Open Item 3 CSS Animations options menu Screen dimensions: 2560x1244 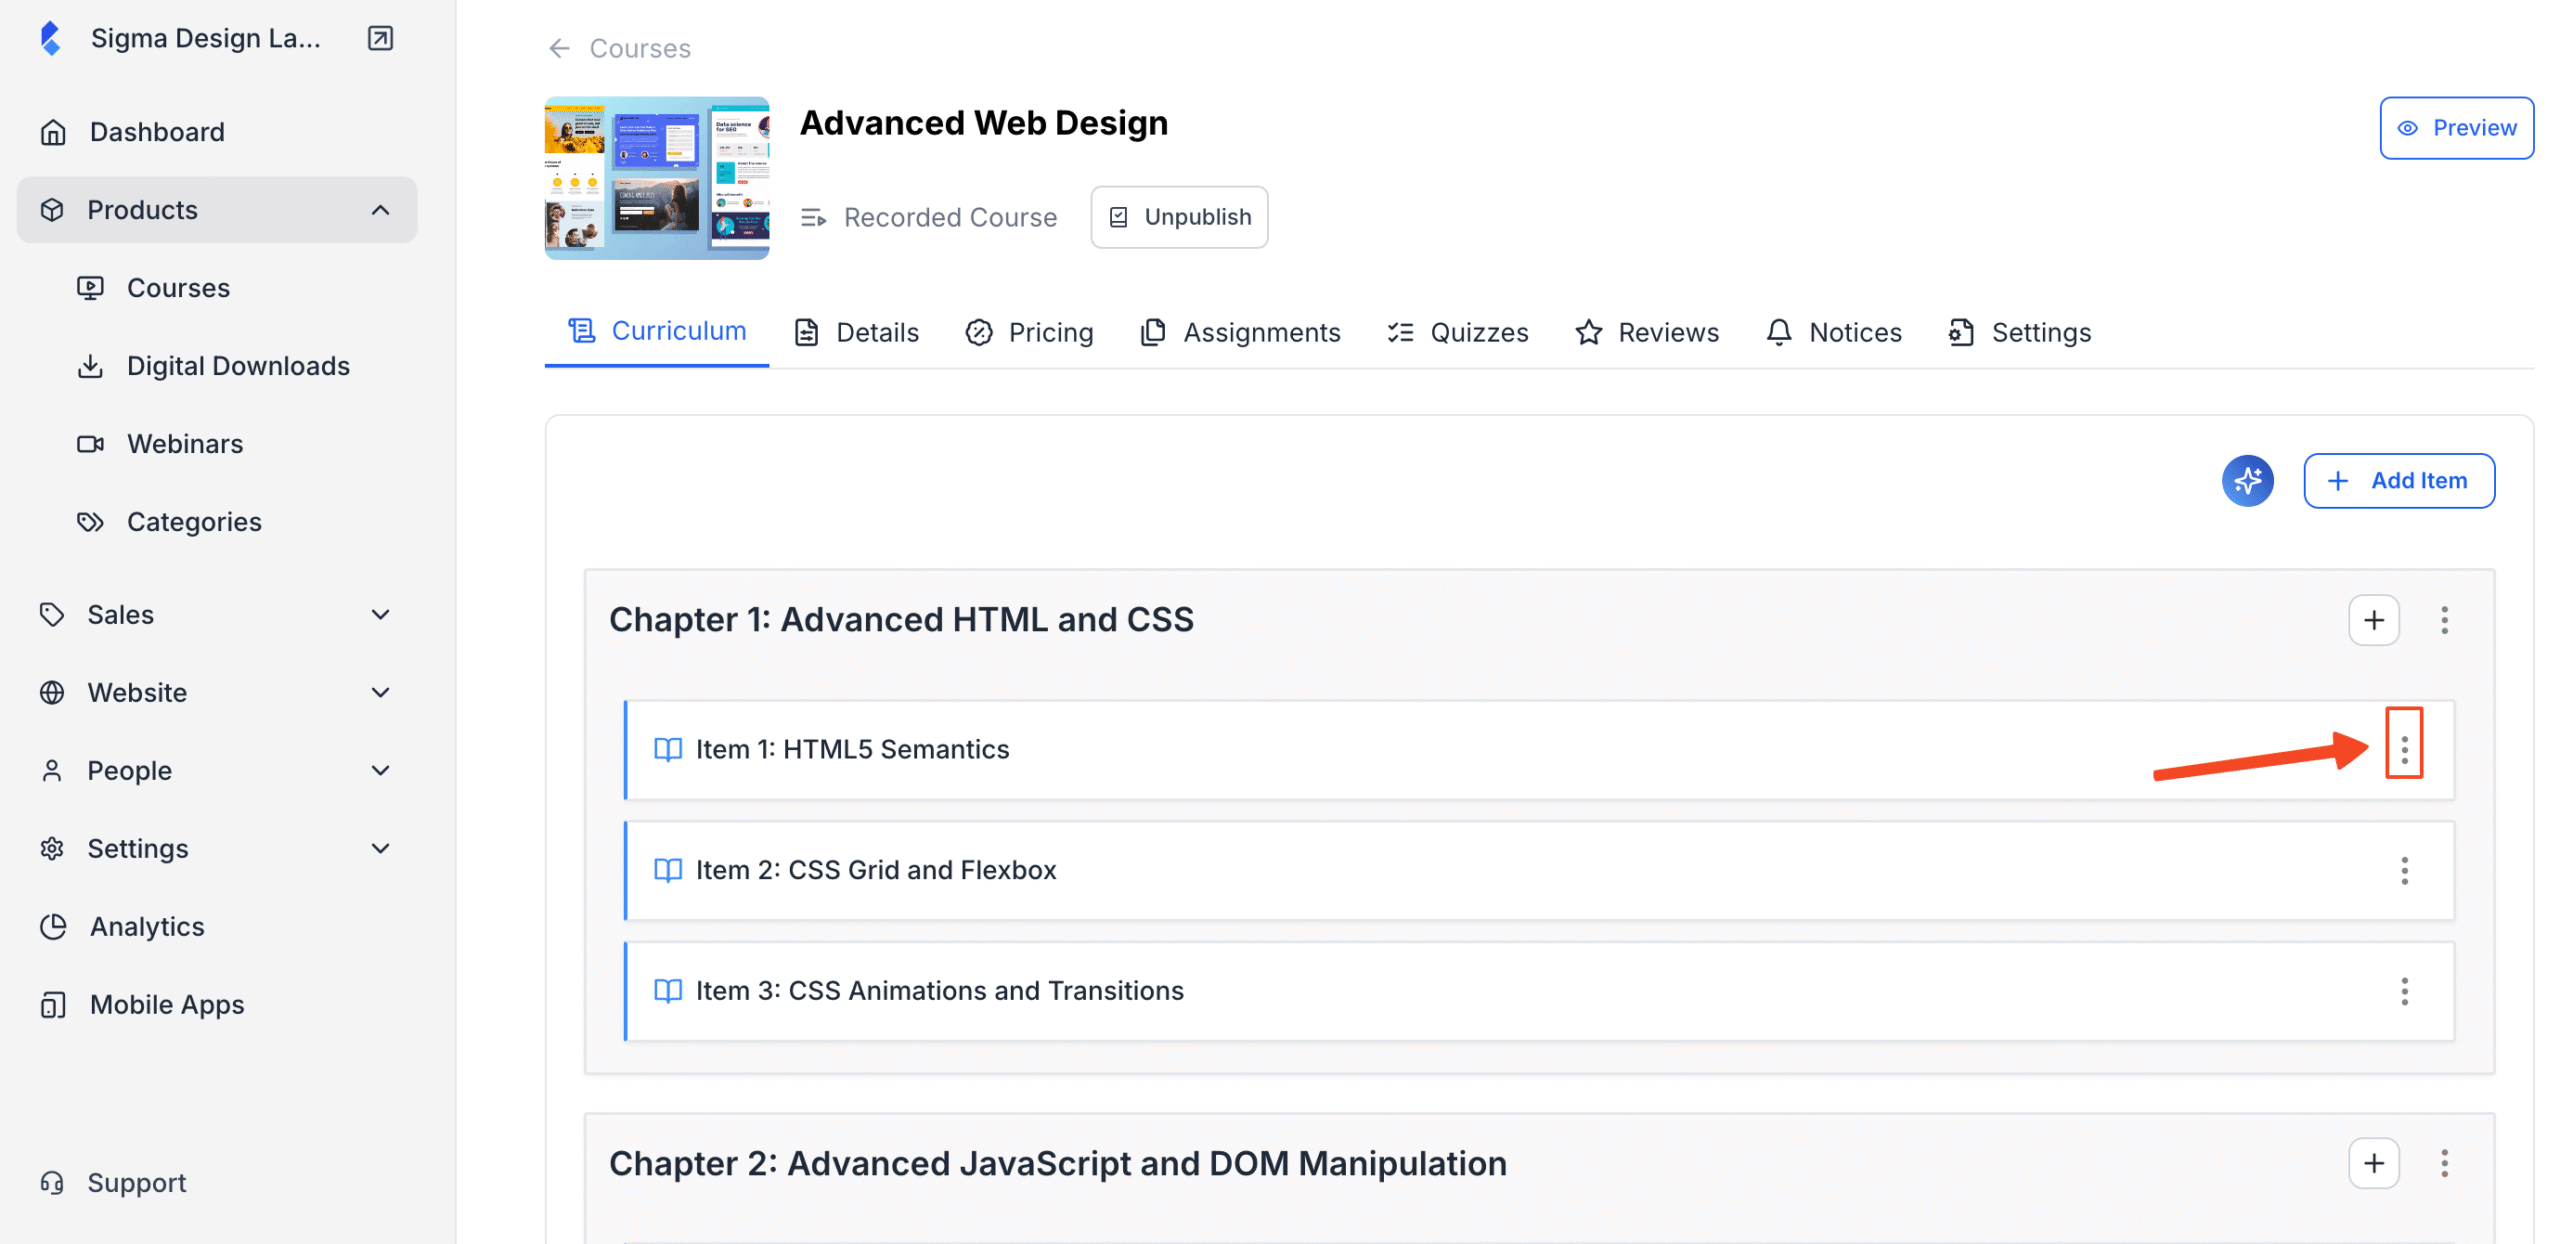(2404, 991)
